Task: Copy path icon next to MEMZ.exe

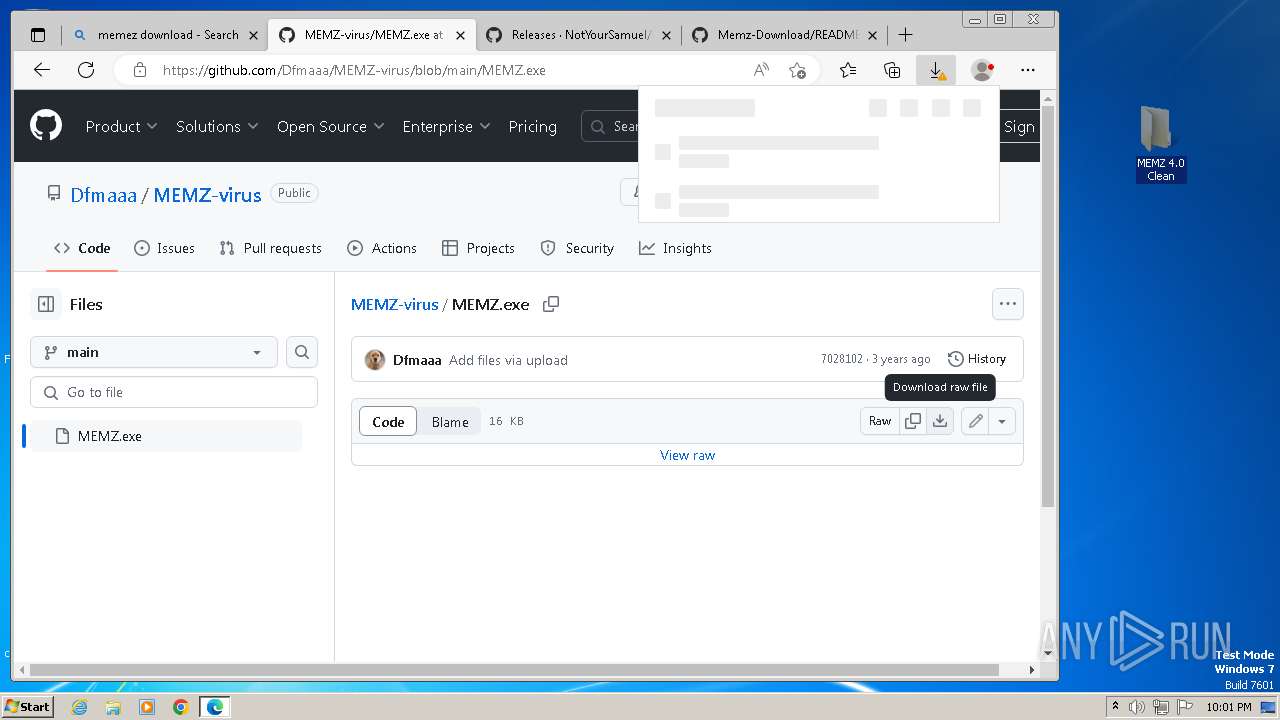Action: (x=551, y=304)
